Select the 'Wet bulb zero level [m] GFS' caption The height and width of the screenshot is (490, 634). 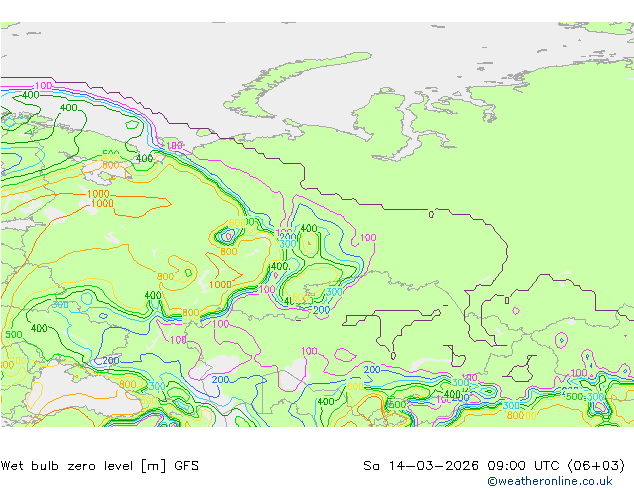100,466
